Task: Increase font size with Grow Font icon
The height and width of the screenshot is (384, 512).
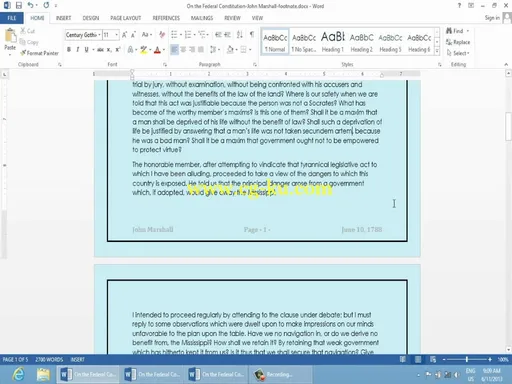Action: pyautogui.click(x=124, y=35)
